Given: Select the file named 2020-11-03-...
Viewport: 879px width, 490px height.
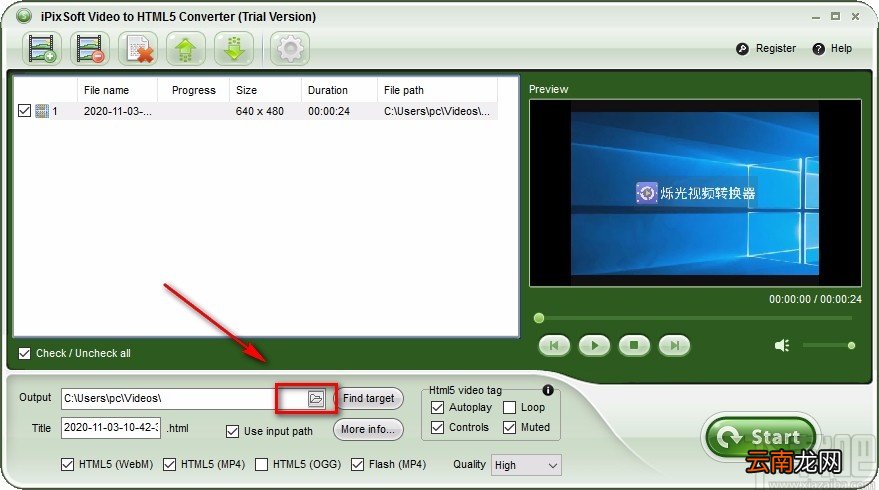Looking at the screenshot, I should coord(118,111).
